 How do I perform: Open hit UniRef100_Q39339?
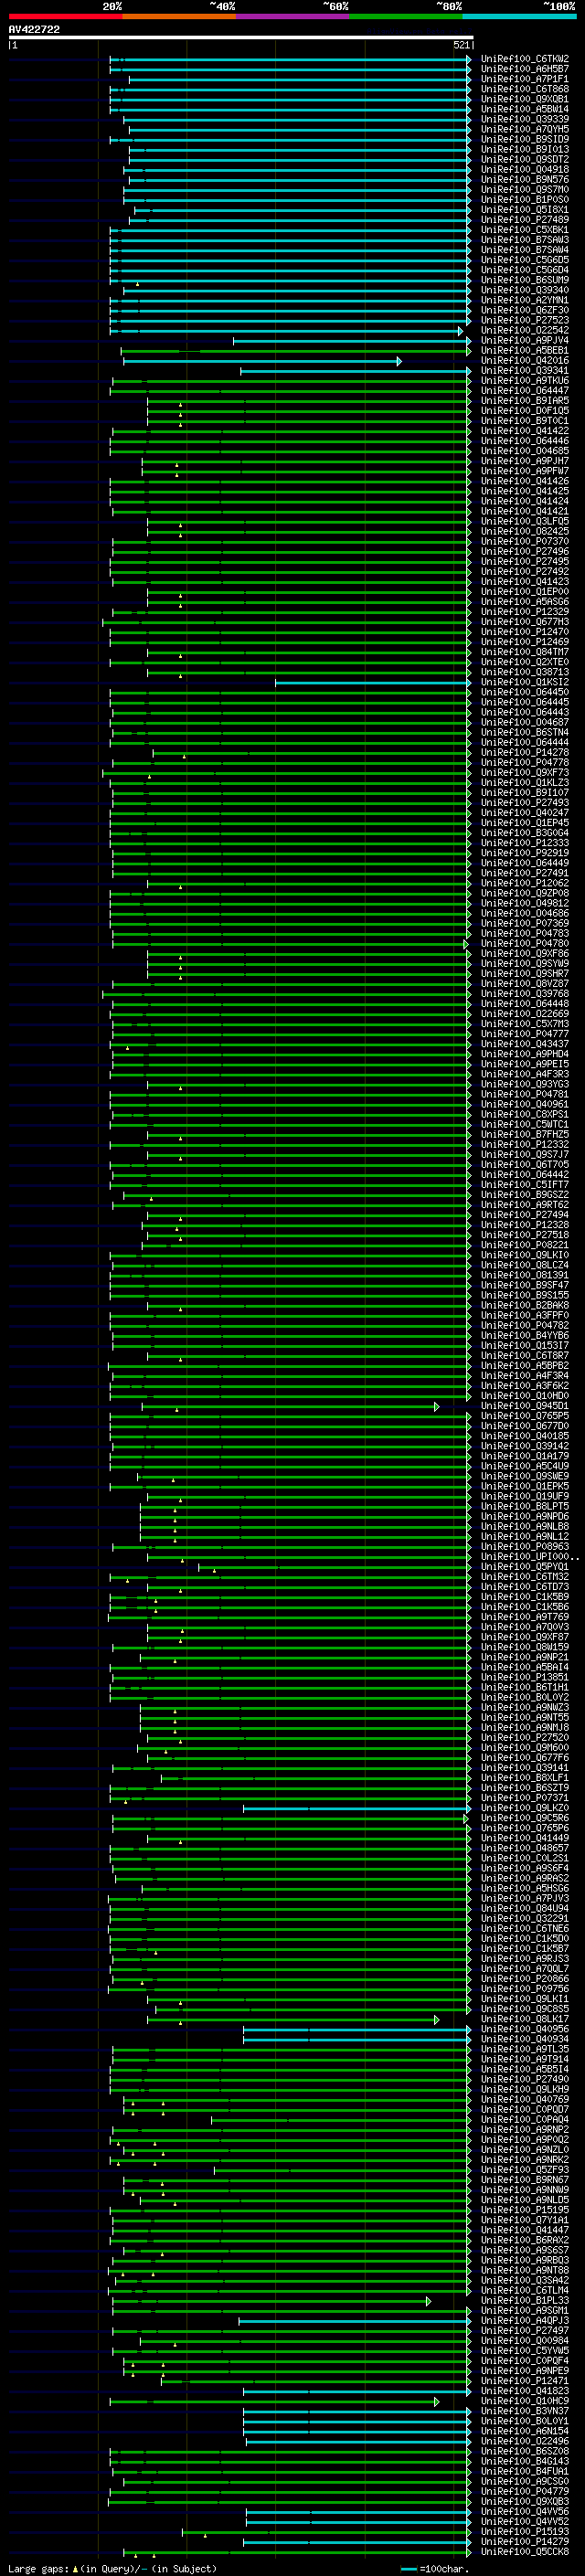(525, 119)
